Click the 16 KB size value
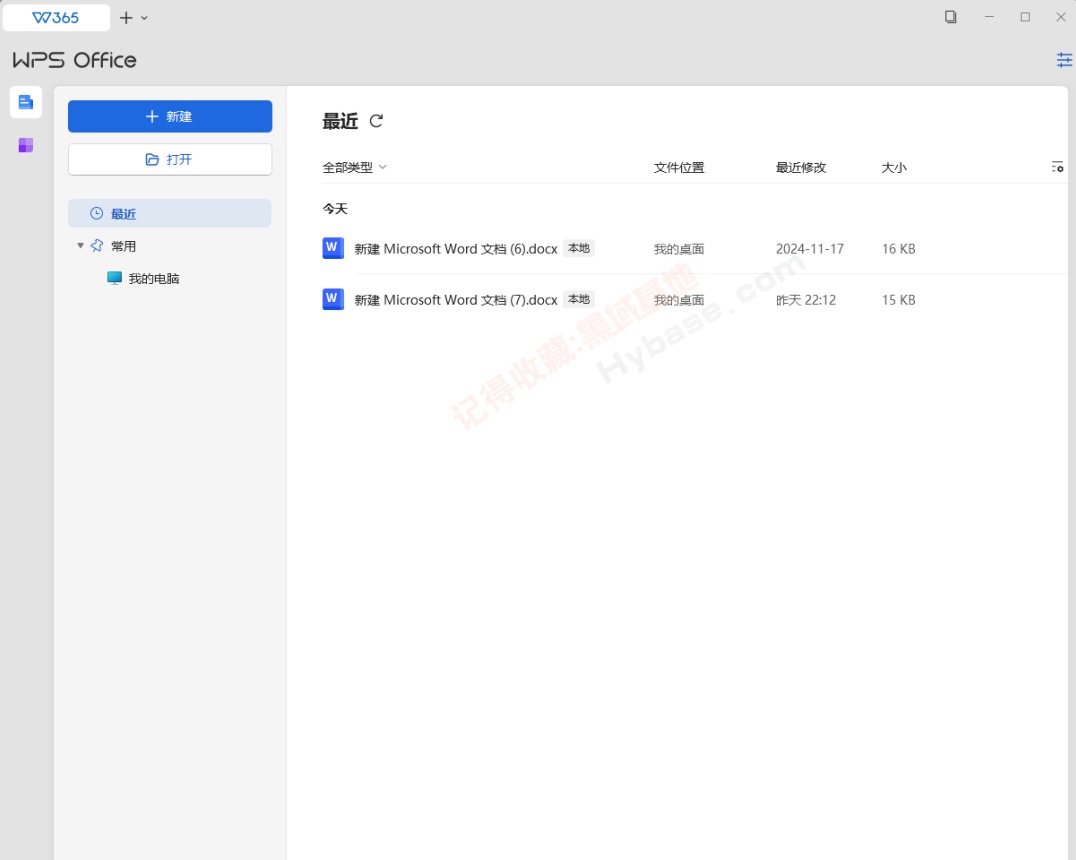The image size is (1076, 860). (x=898, y=248)
